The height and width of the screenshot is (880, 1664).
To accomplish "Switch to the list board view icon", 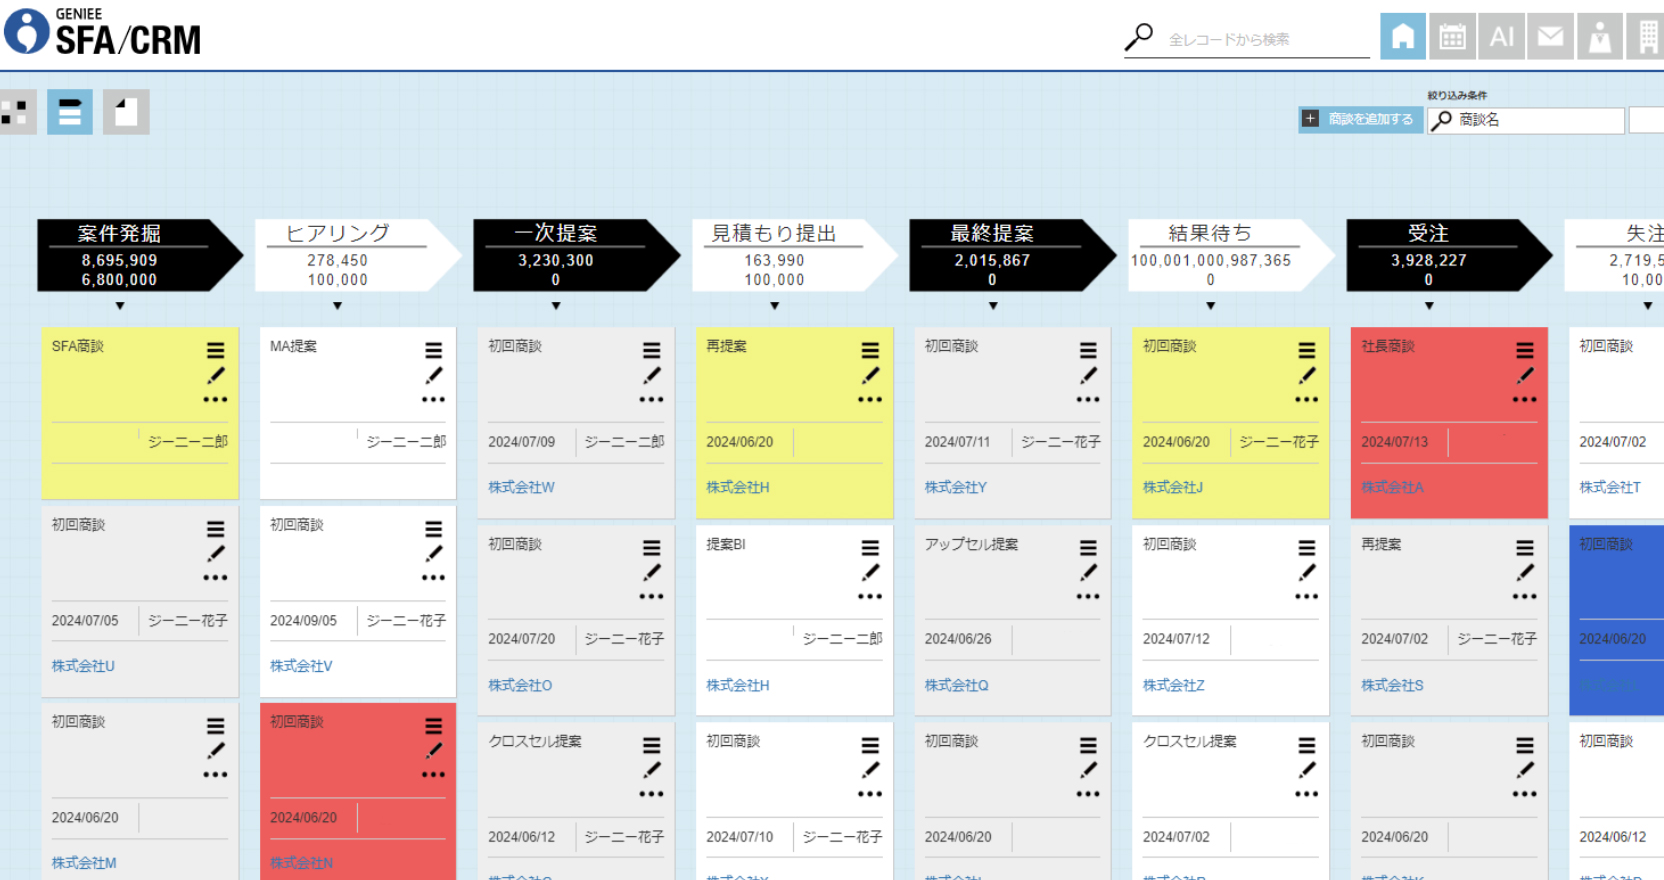I will [x=70, y=112].
